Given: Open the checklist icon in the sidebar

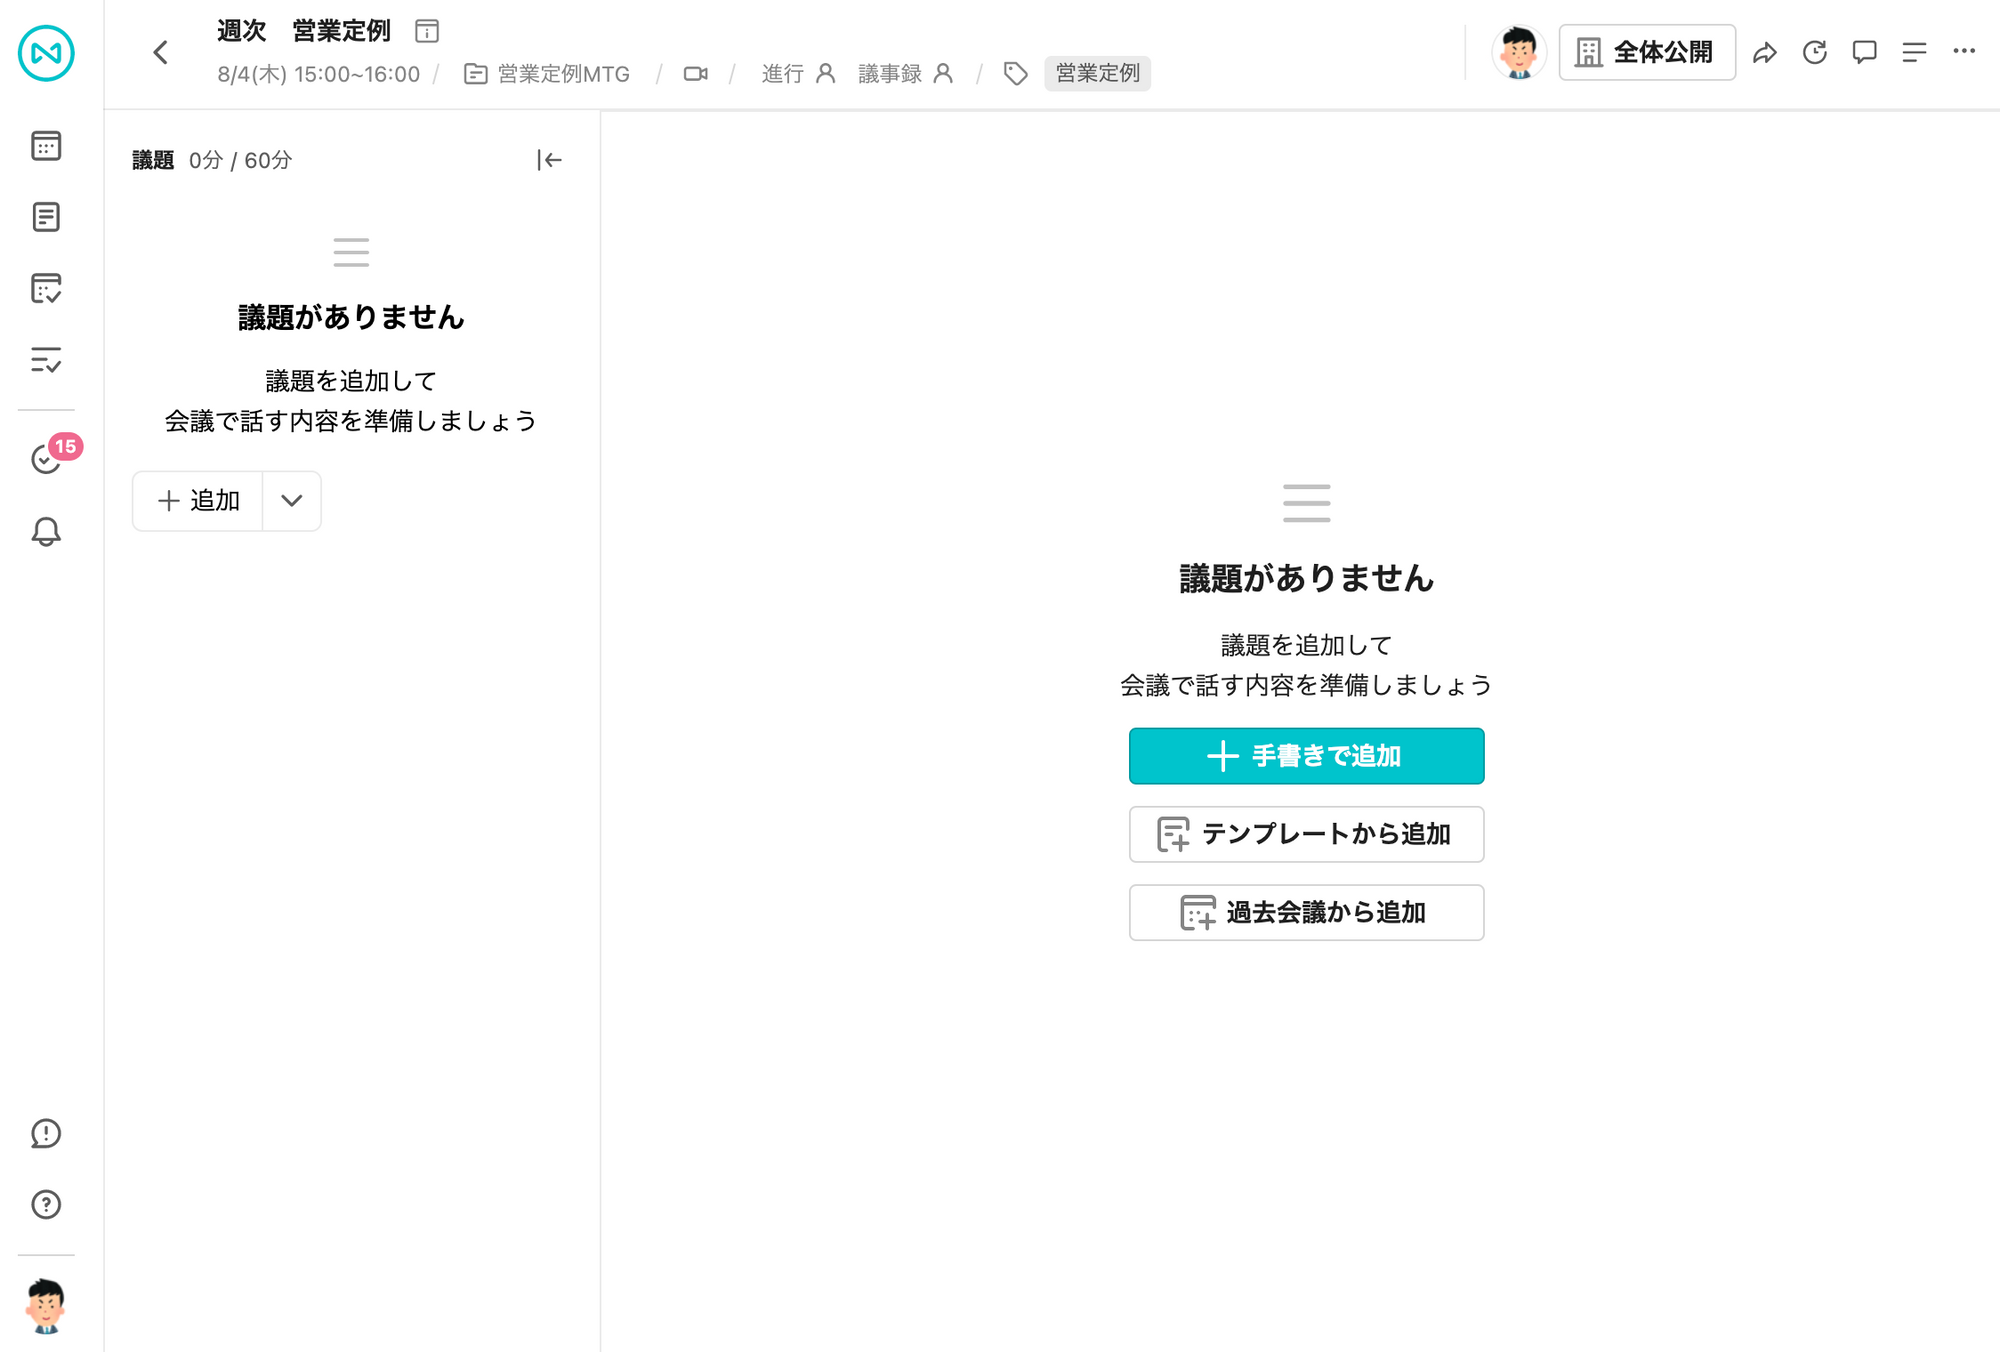Looking at the screenshot, I should [x=46, y=360].
